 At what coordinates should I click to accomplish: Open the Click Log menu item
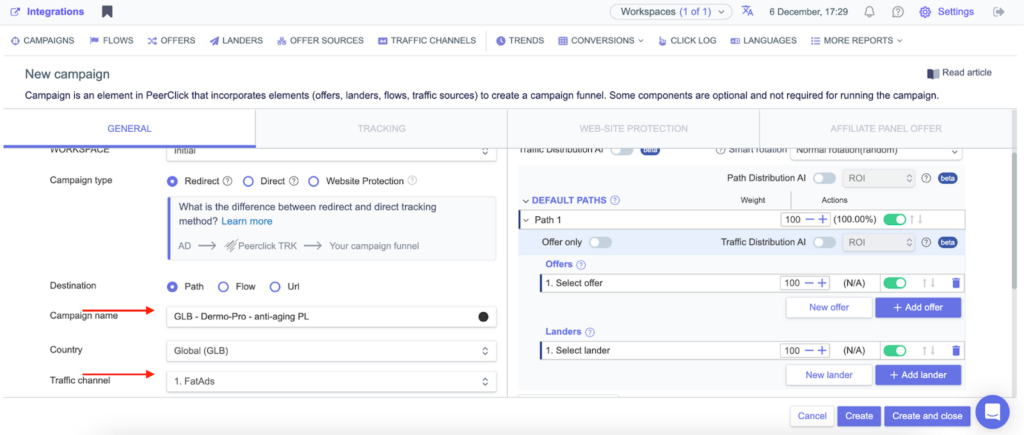click(686, 41)
